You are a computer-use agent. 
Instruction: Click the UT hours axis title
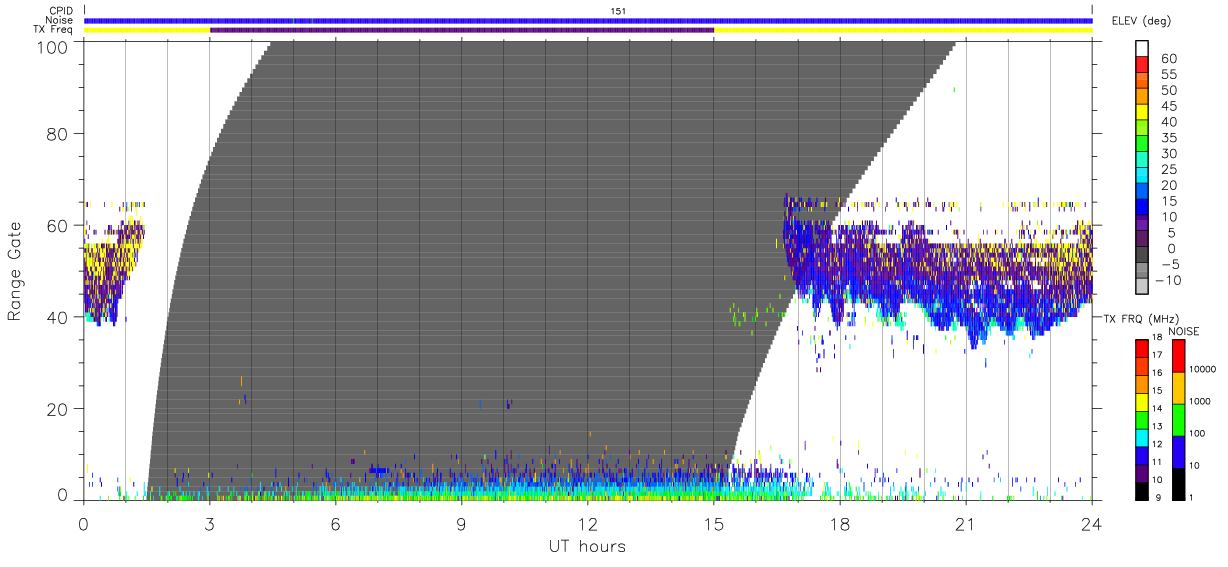tap(587, 547)
